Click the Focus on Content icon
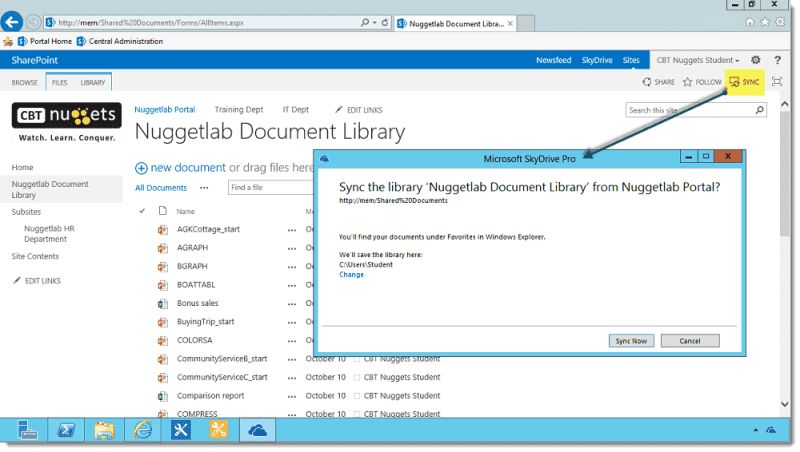 (x=777, y=82)
